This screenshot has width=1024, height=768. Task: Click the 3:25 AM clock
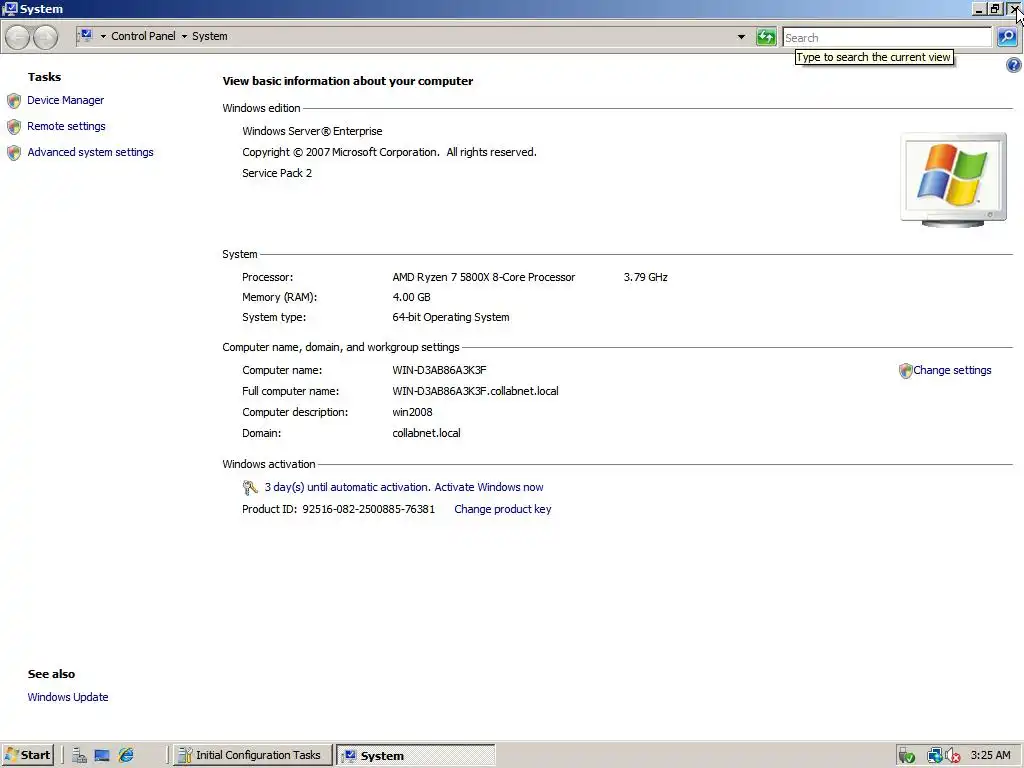point(990,755)
